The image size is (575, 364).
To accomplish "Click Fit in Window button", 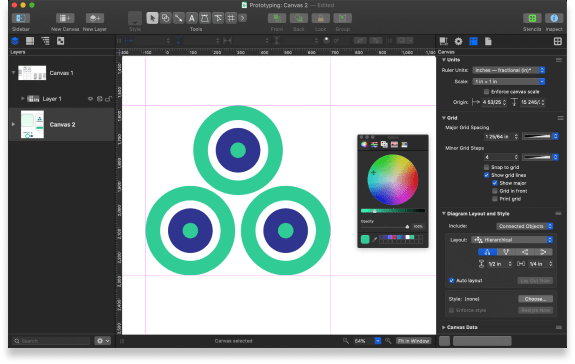I will click(x=413, y=341).
